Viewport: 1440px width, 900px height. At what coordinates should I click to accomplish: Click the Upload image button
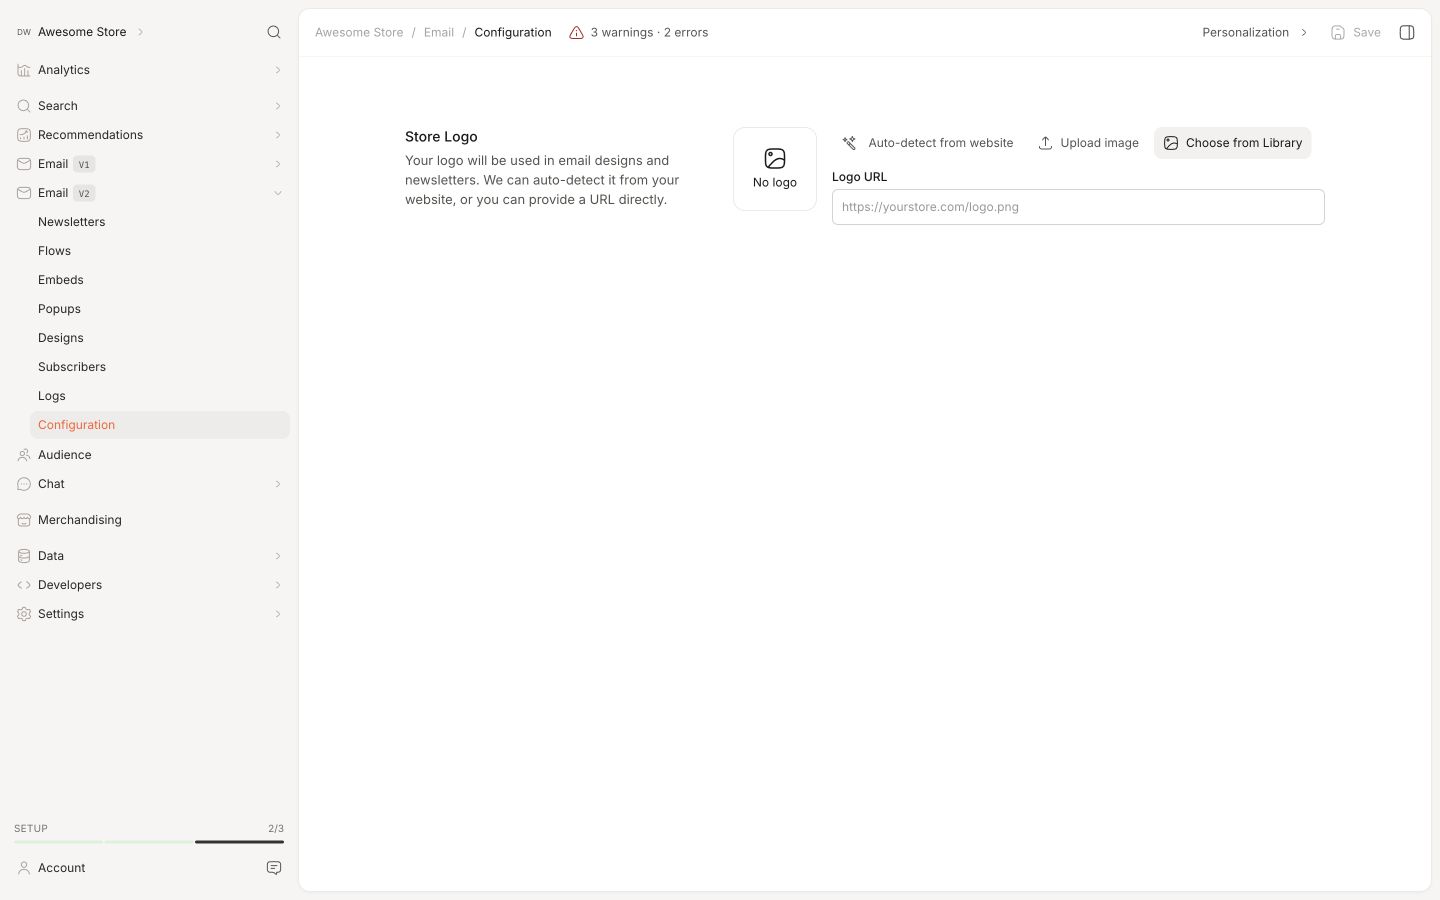pos(1088,143)
